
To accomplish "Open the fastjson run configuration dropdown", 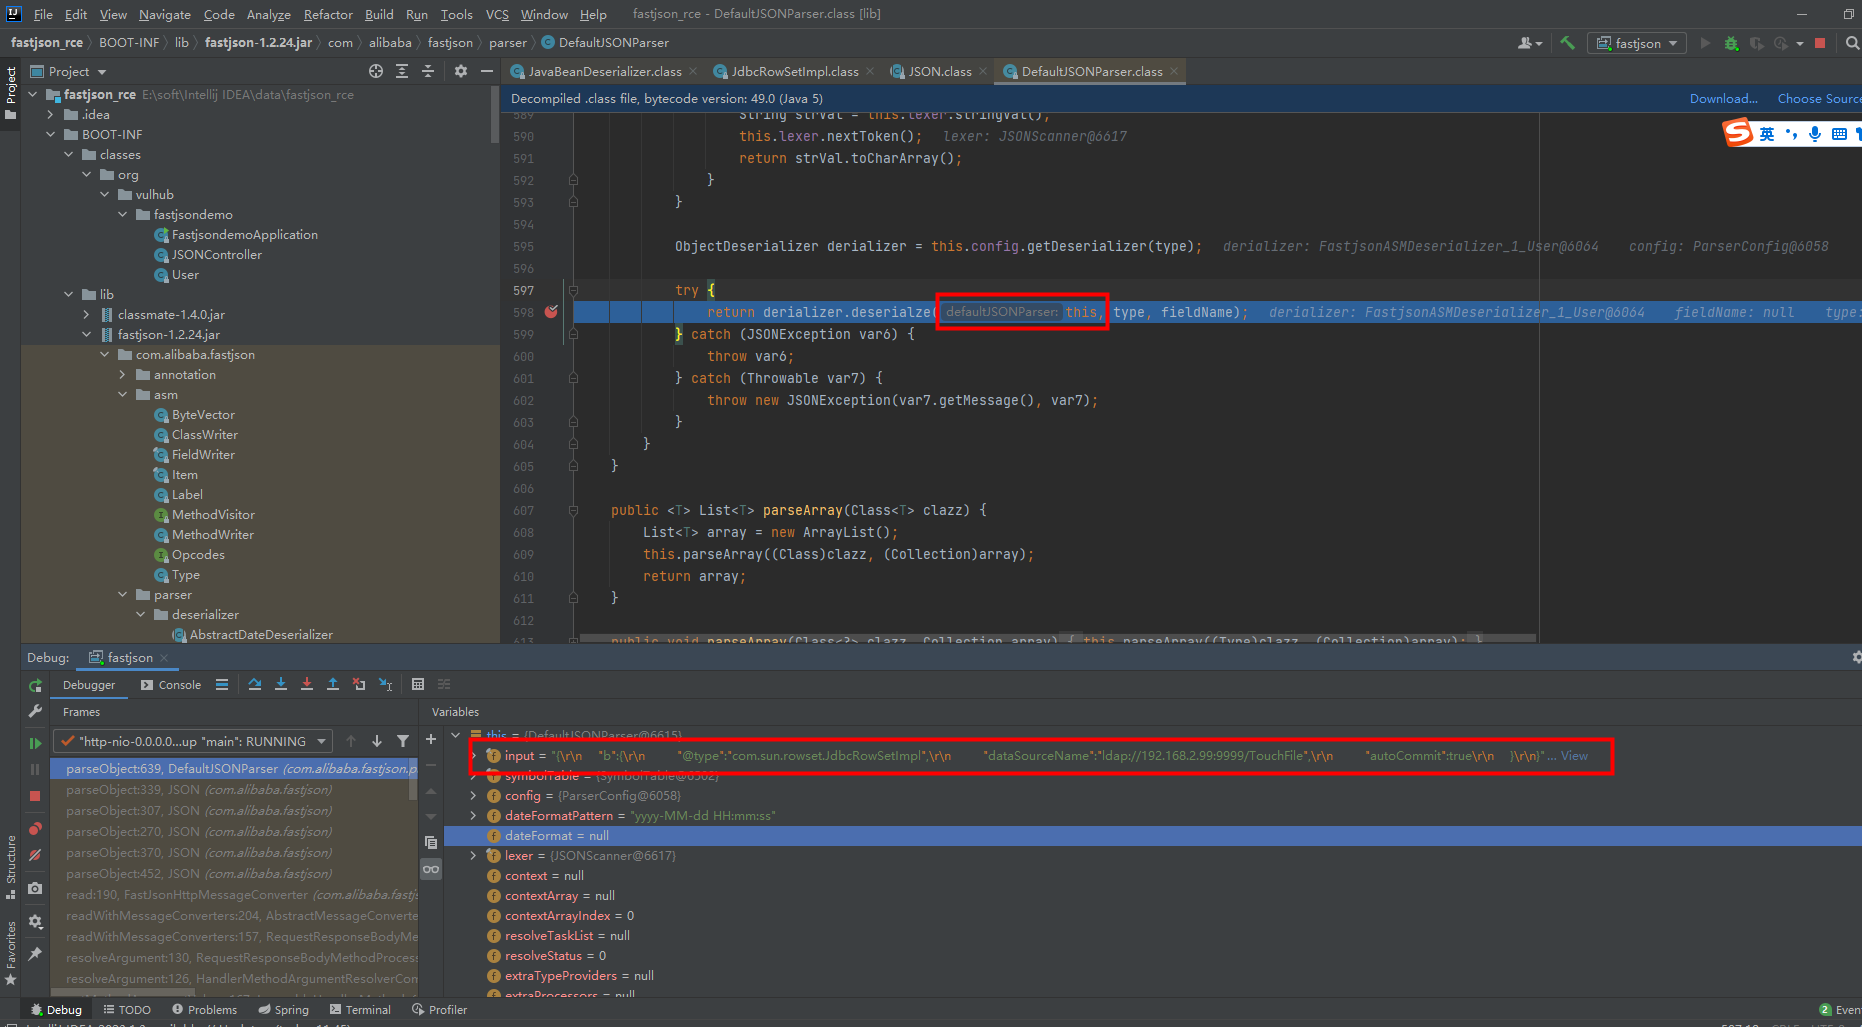I will (1636, 43).
